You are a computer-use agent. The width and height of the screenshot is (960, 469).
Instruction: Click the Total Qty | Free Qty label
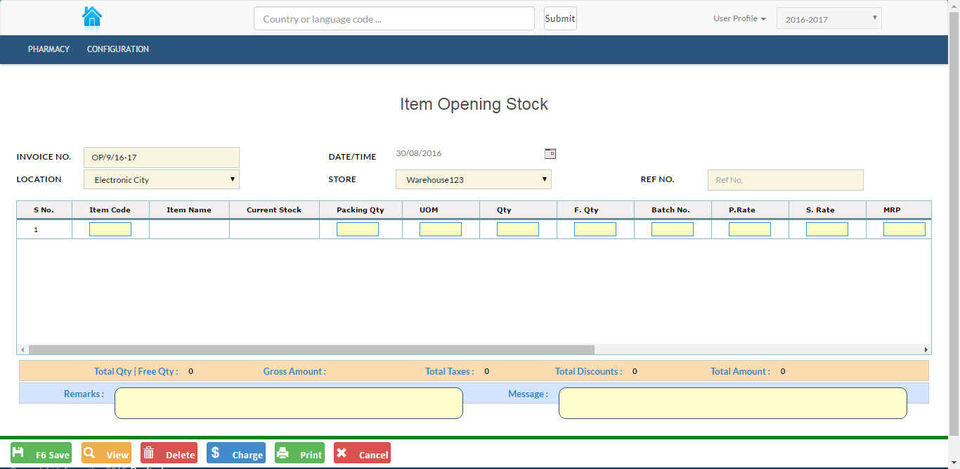coord(136,371)
